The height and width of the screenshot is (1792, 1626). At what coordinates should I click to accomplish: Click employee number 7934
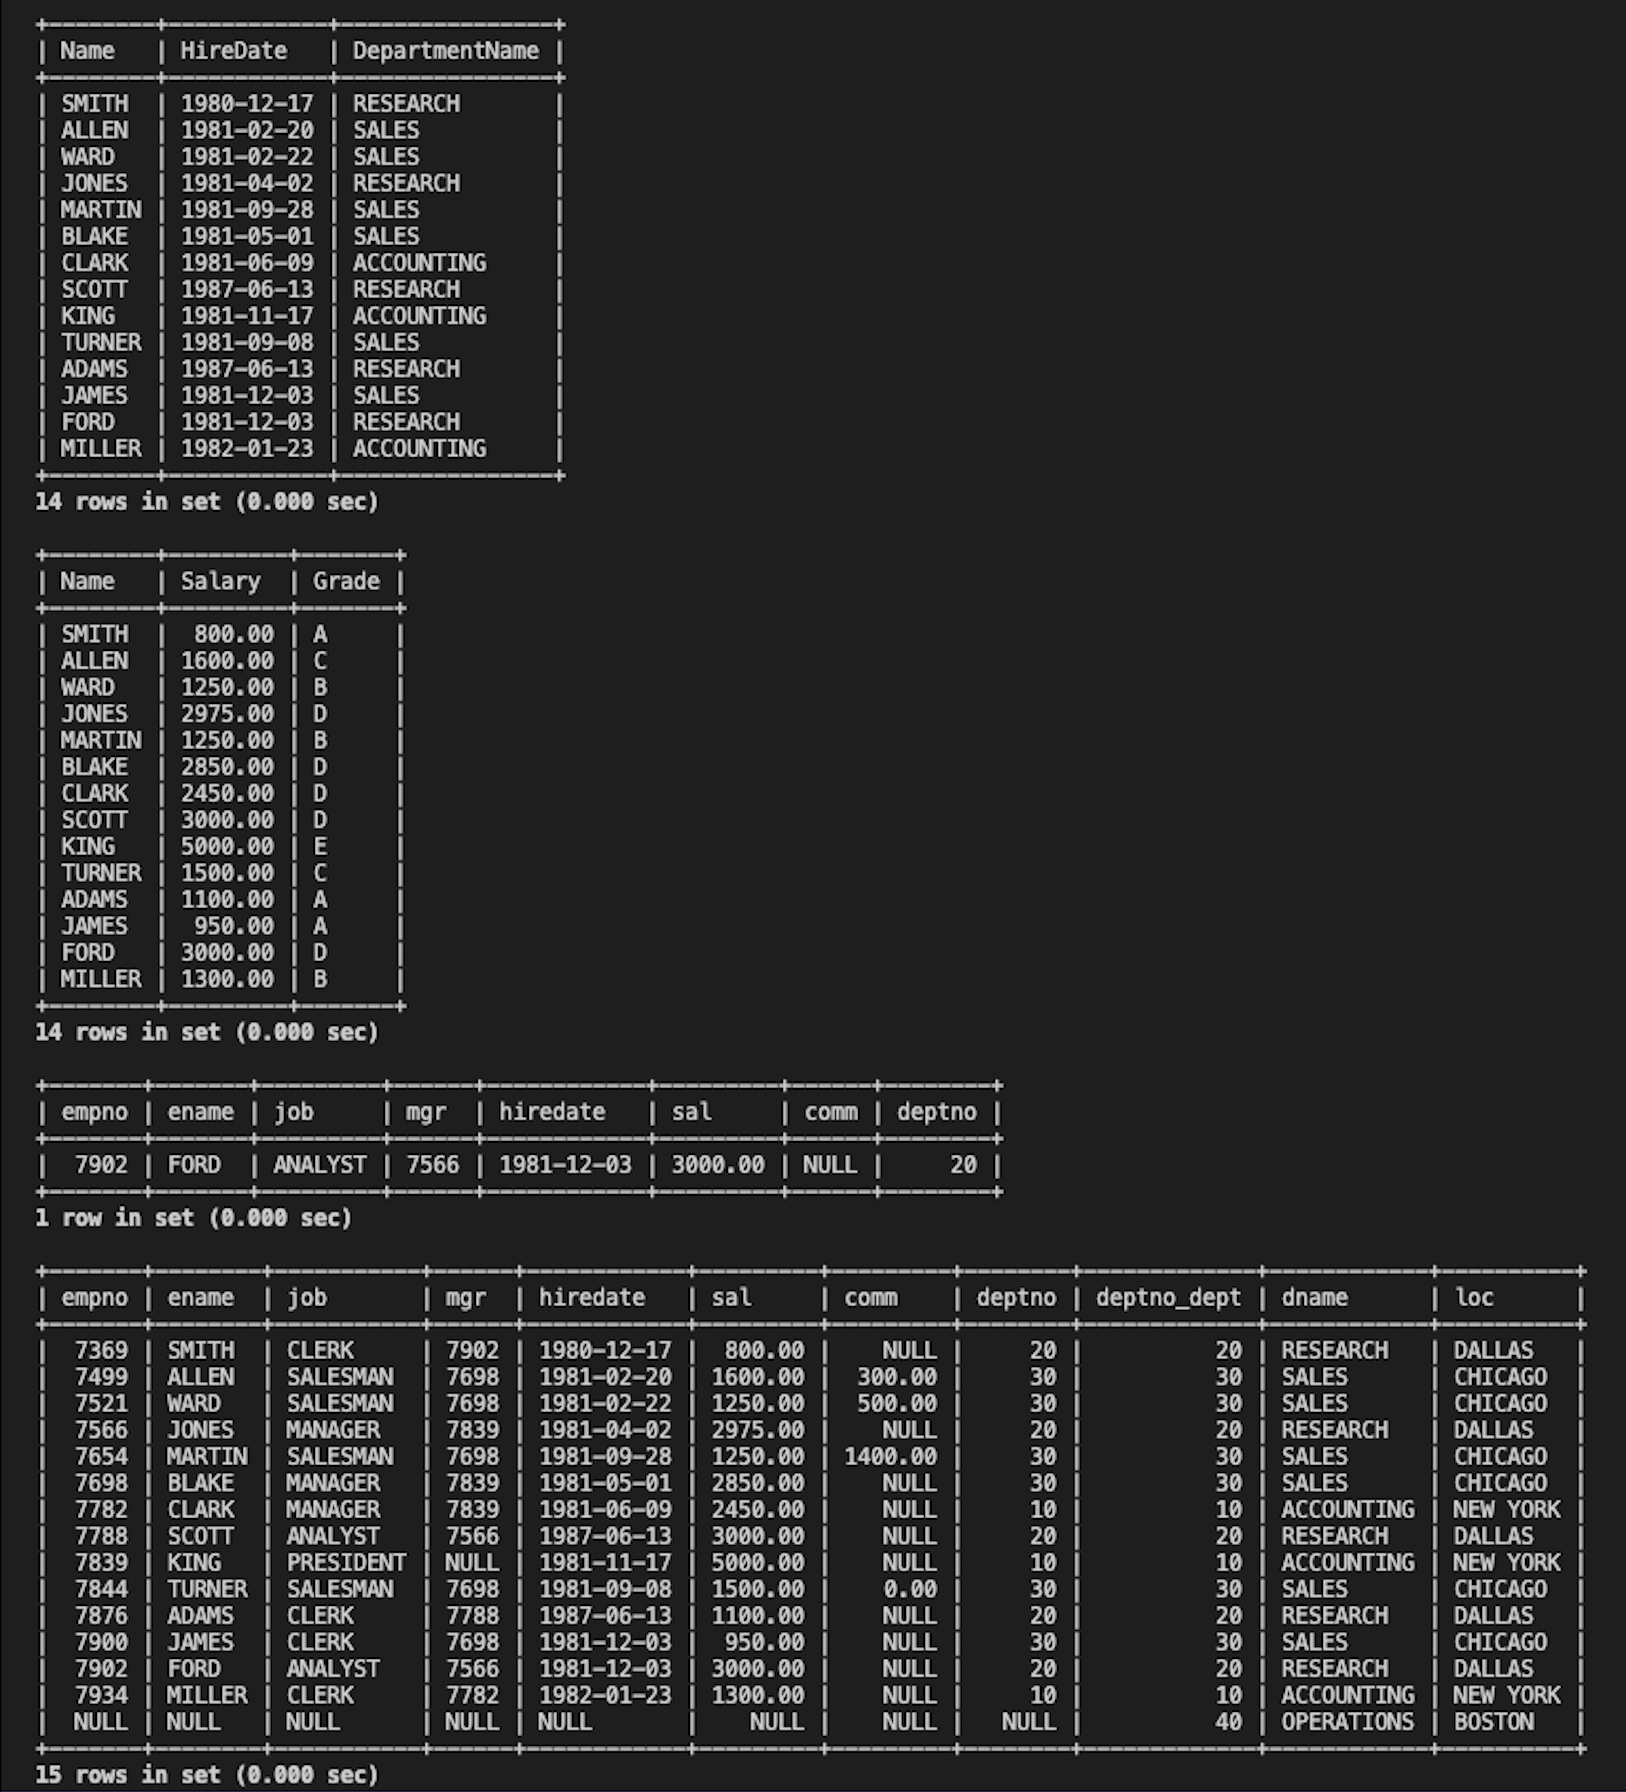pos(101,1695)
